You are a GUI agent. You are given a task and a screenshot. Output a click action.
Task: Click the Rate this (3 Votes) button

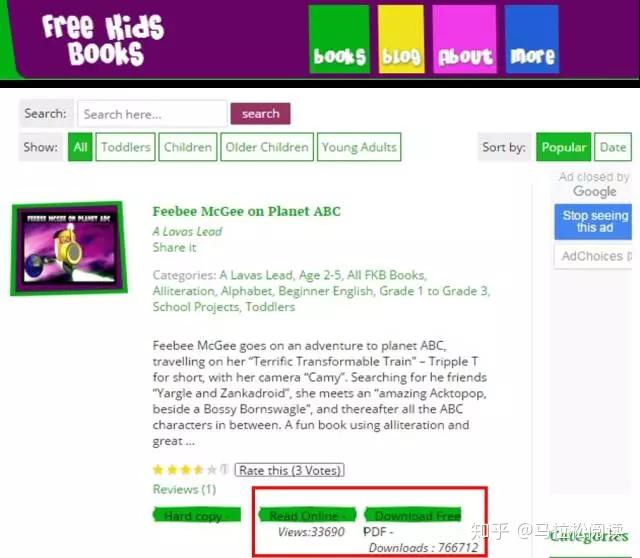click(289, 470)
